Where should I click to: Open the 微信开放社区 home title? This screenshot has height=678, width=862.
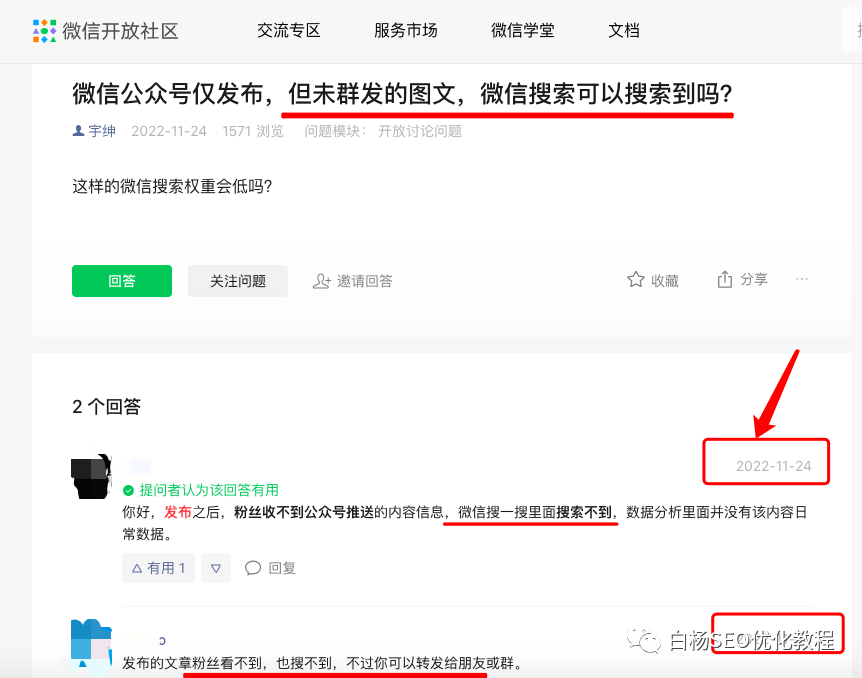(x=120, y=31)
